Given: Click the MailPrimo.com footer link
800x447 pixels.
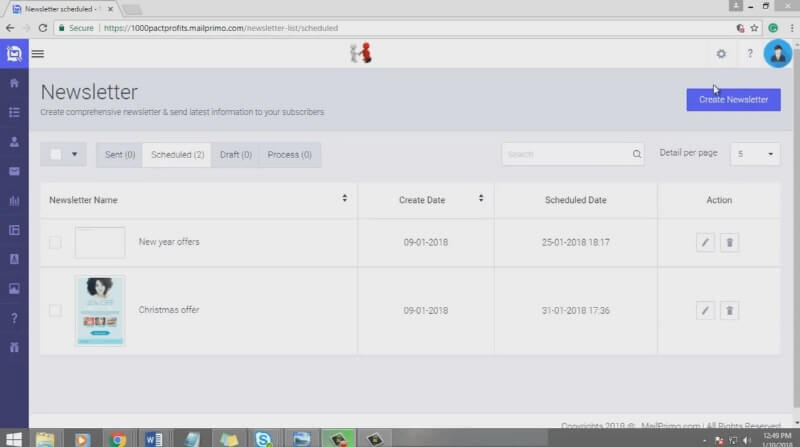Looking at the screenshot, I should click(x=670, y=426).
